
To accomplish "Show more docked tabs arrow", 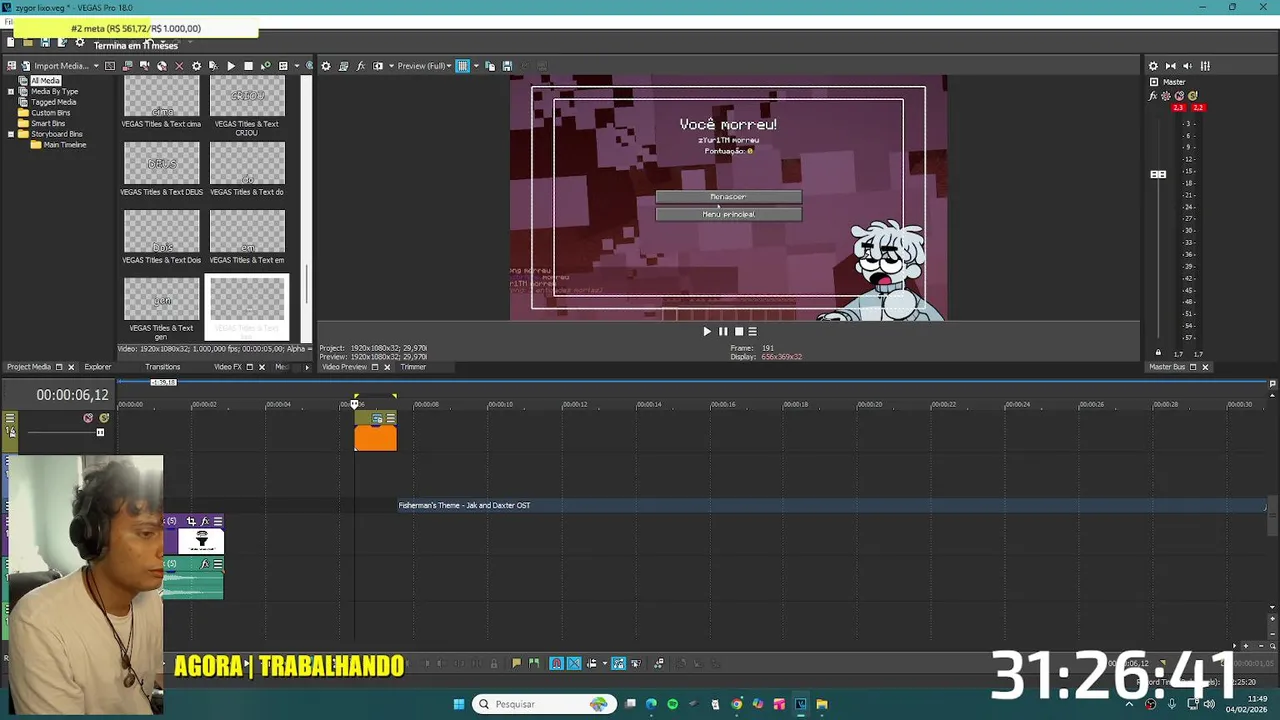I will pos(307,367).
